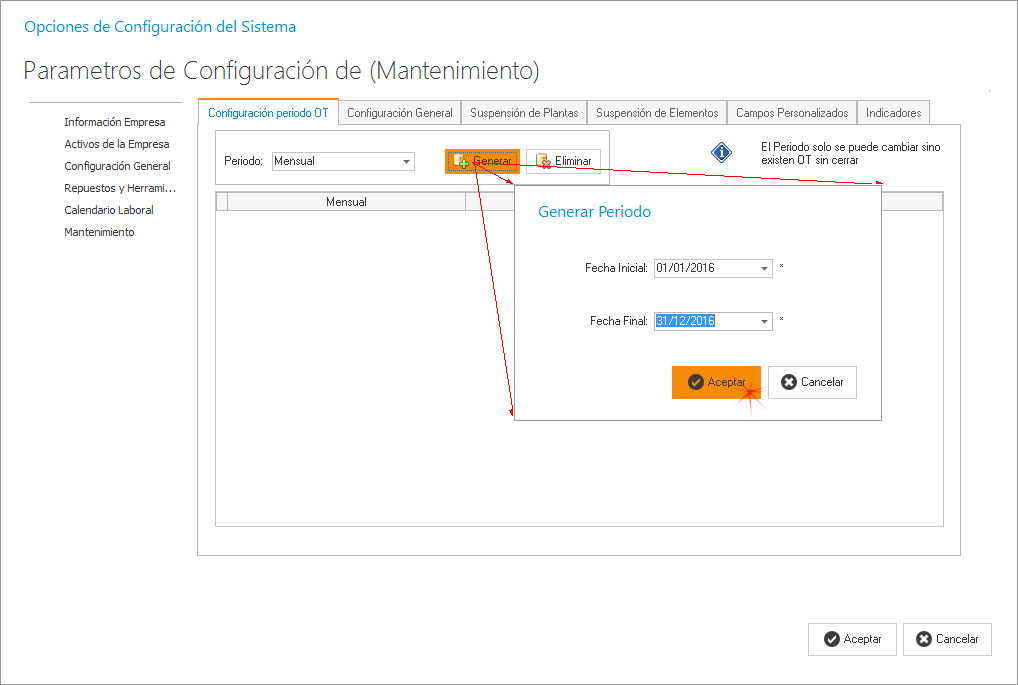Image resolution: width=1018 pixels, height=685 pixels.
Task: Click the Eliminar period button
Action: pos(563,161)
